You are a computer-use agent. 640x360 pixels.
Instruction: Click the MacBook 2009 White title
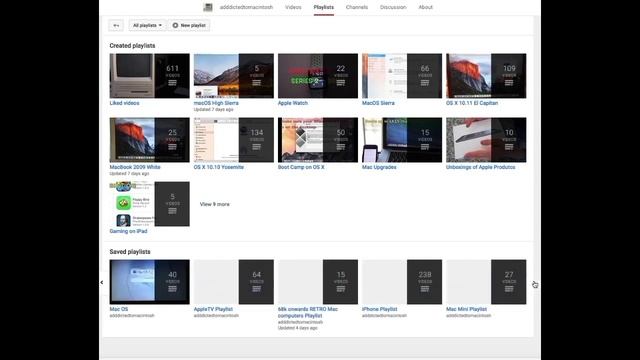(x=135, y=167)
